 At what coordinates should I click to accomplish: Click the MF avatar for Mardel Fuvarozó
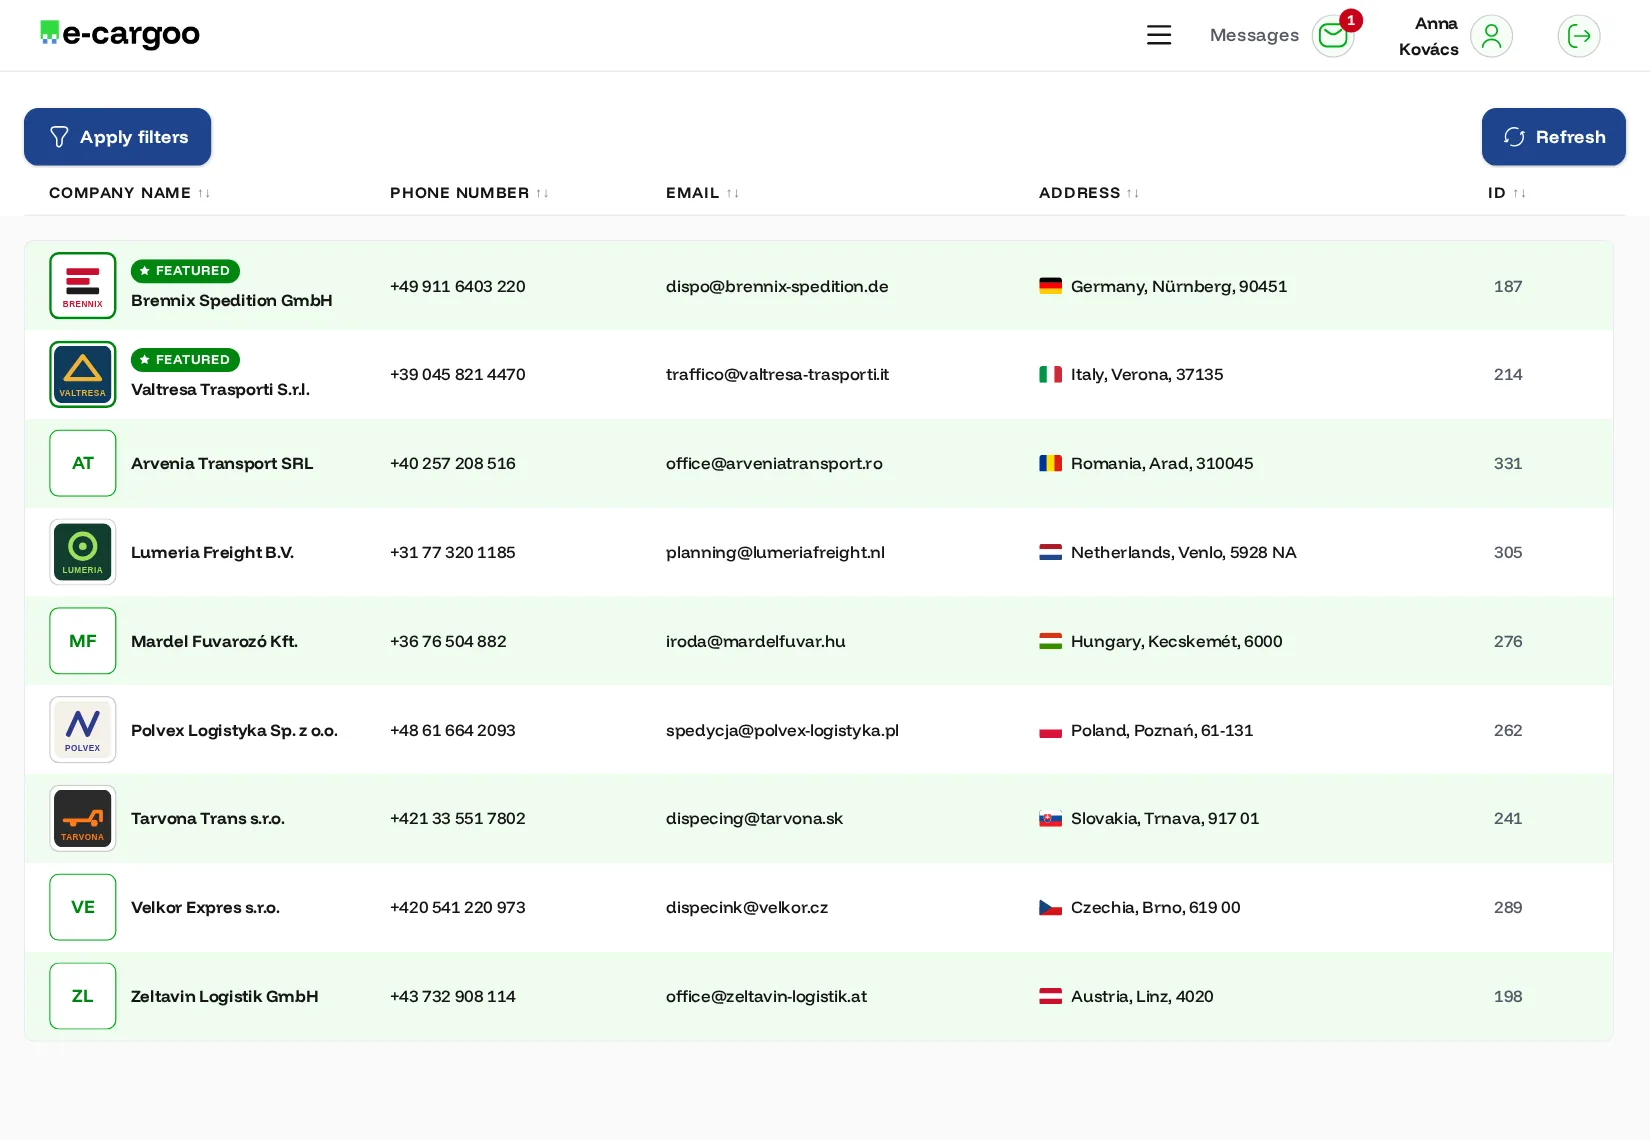(x=83, y=641)
